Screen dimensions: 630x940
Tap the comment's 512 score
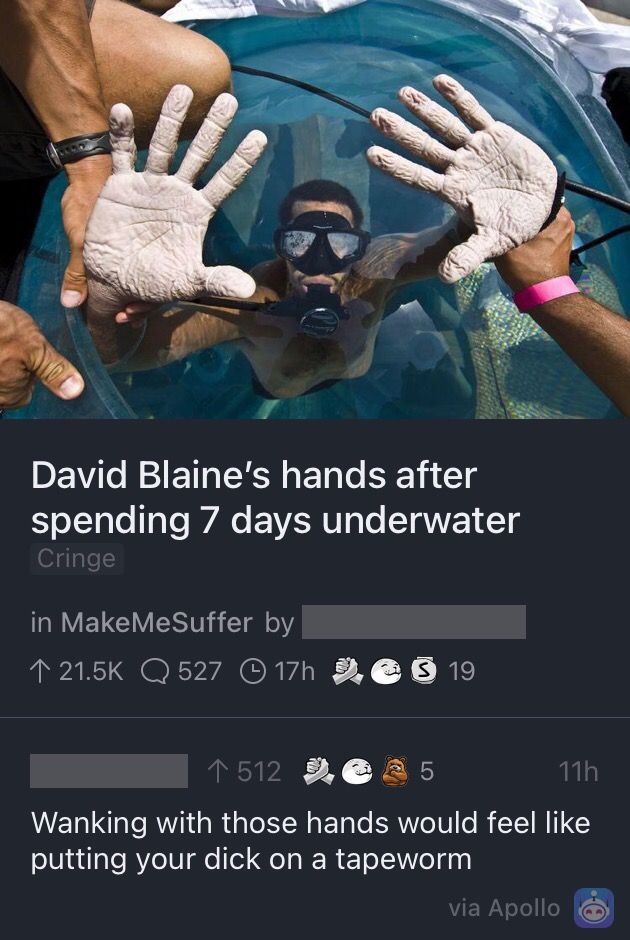(x=259, y=771)
